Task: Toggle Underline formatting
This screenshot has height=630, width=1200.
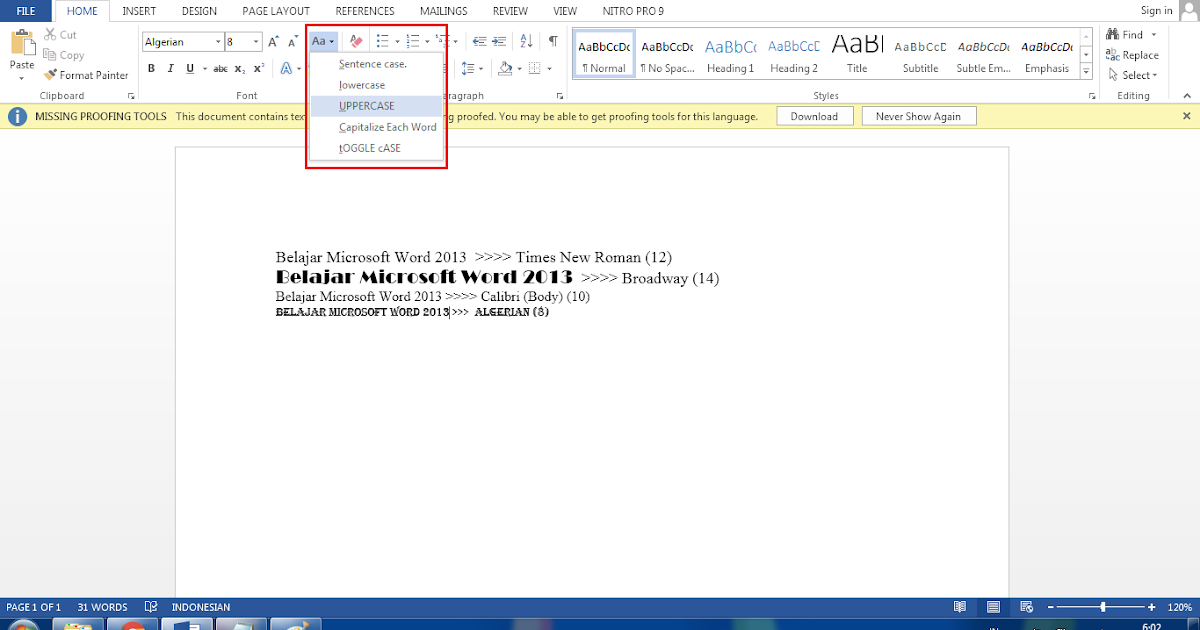Action: point(188,69)
